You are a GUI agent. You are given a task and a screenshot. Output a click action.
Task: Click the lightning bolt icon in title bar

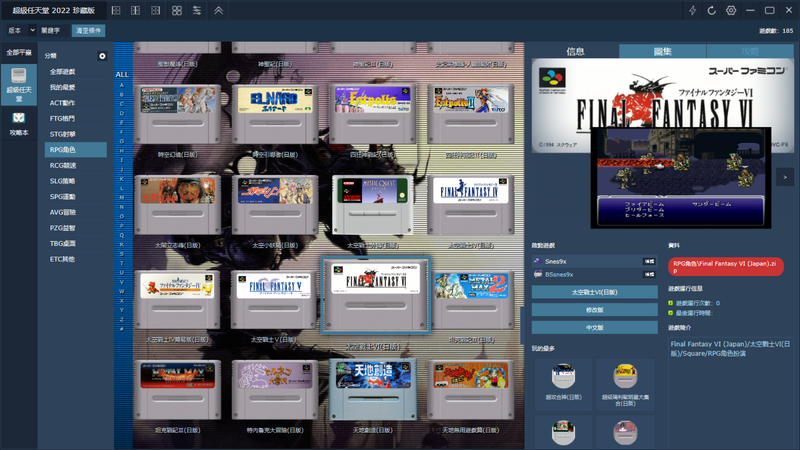(x=692, y=10)
